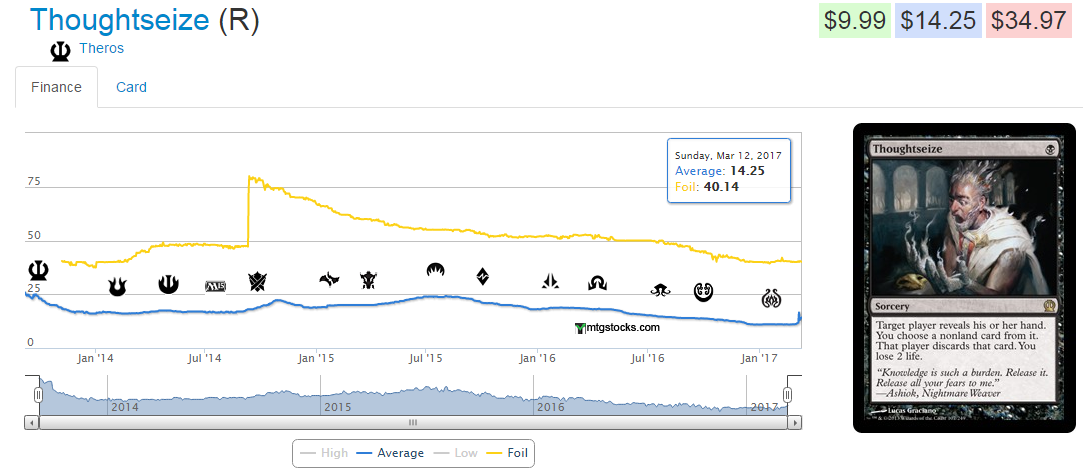Click the Theros set symbol beside the Theros link
The width and height of the screenshot is (1083, 474).
(61, 51)
